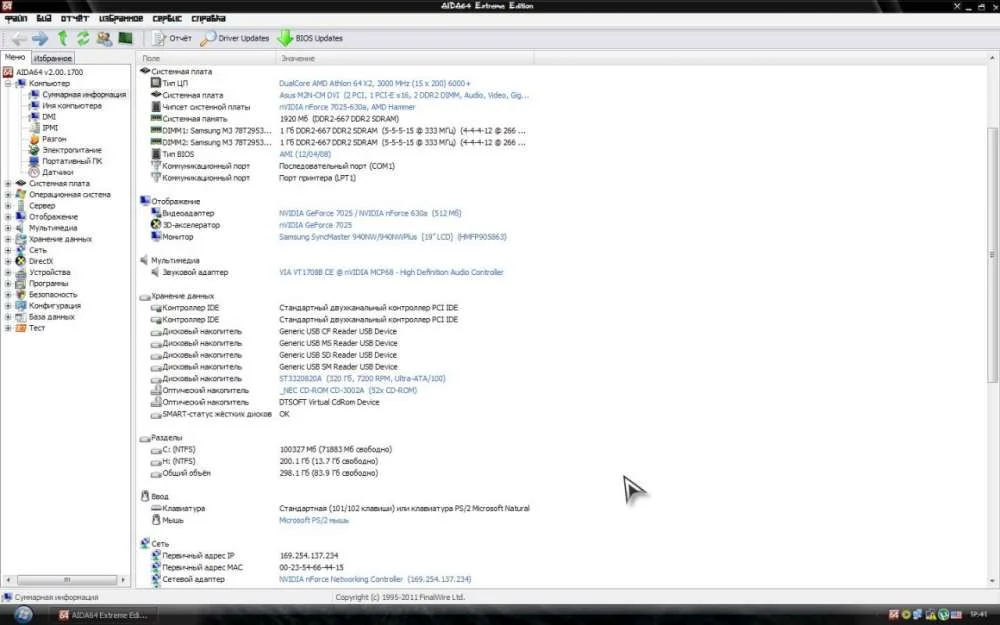The height and width of the screenshot is (625, 1000).
Task: Open the VIA VT1708B audio controller link
Action: pos(391,272)
